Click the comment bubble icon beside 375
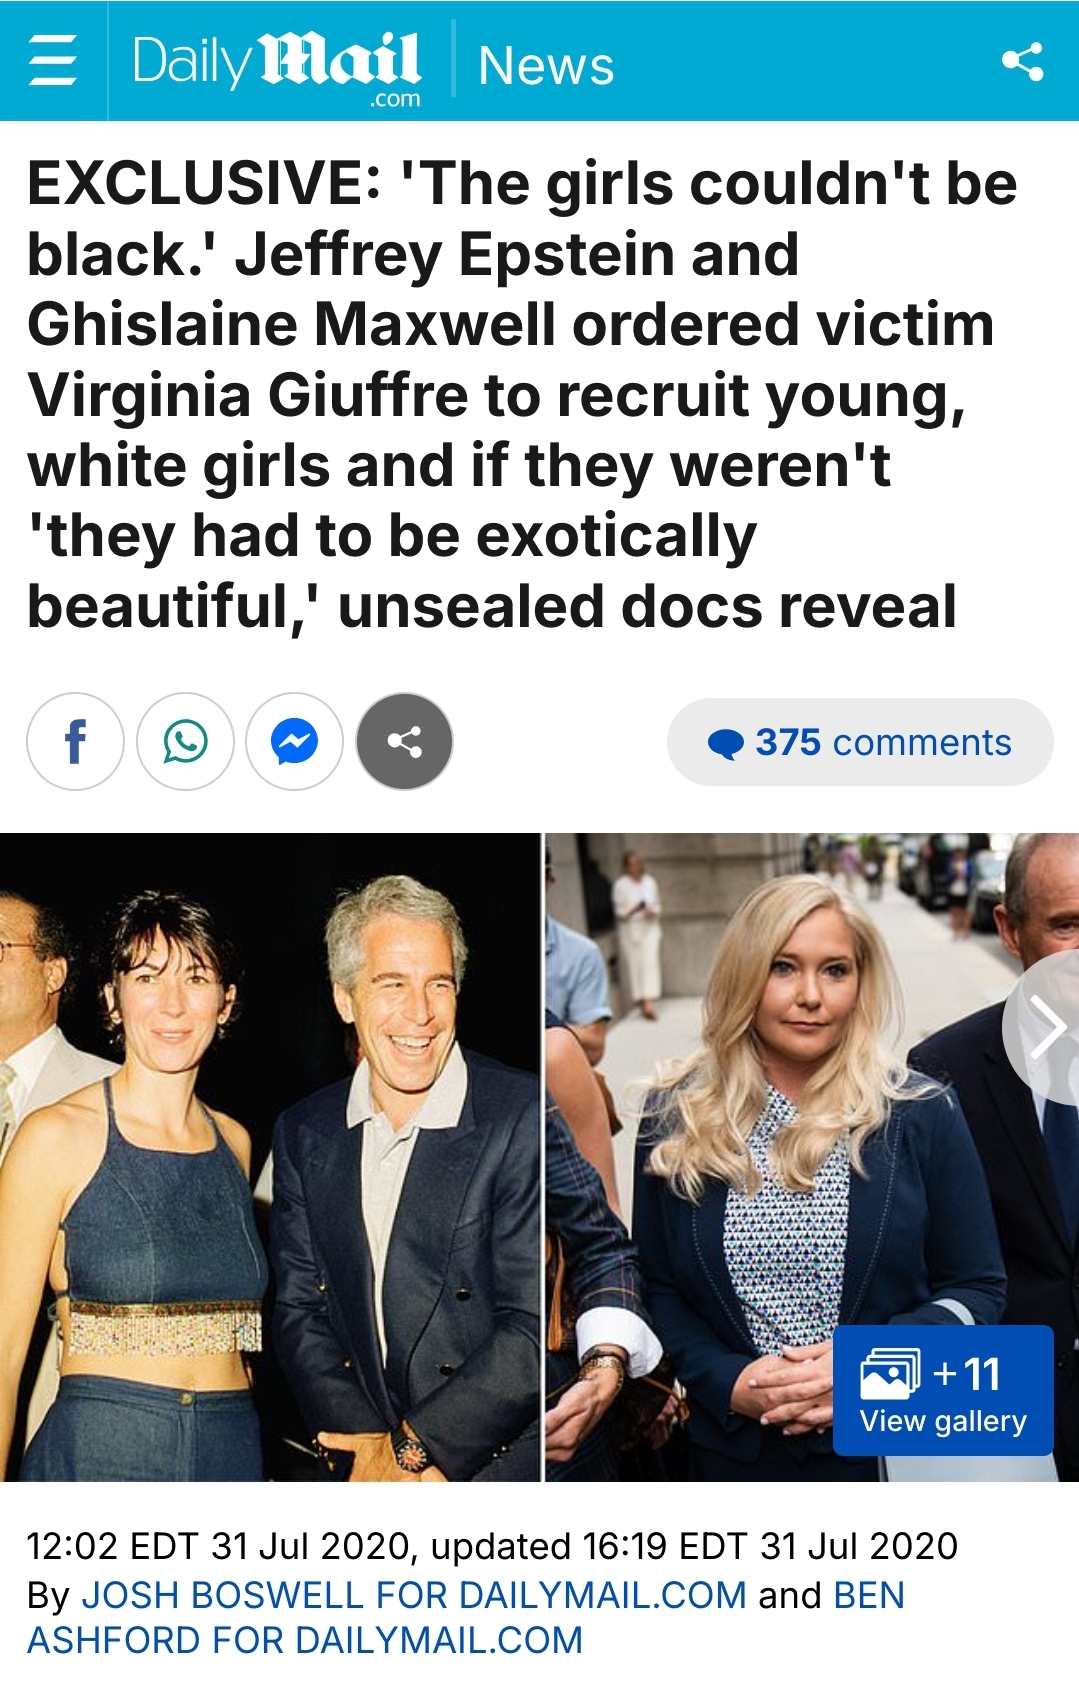This screenshot has width=1079, height=1697. click(726, 743)
